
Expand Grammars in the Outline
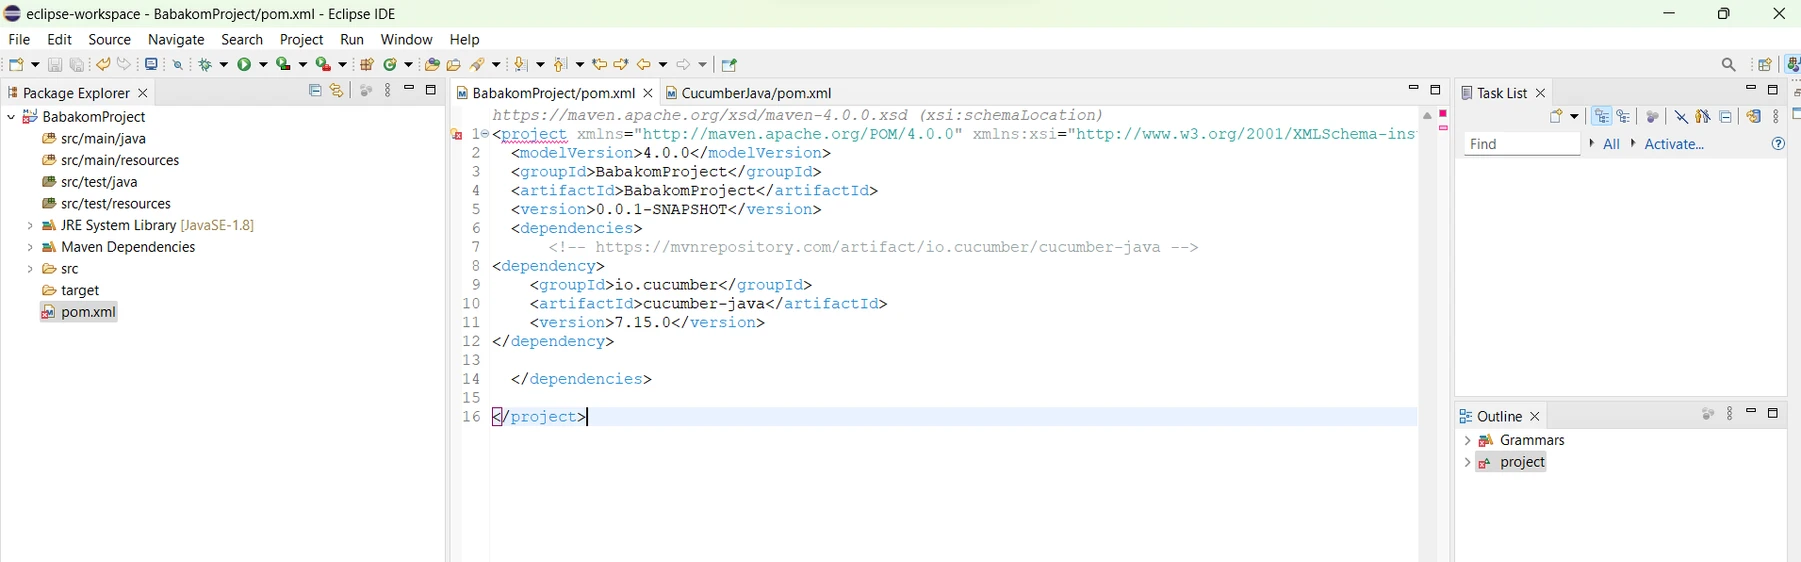coord(1467,441)
